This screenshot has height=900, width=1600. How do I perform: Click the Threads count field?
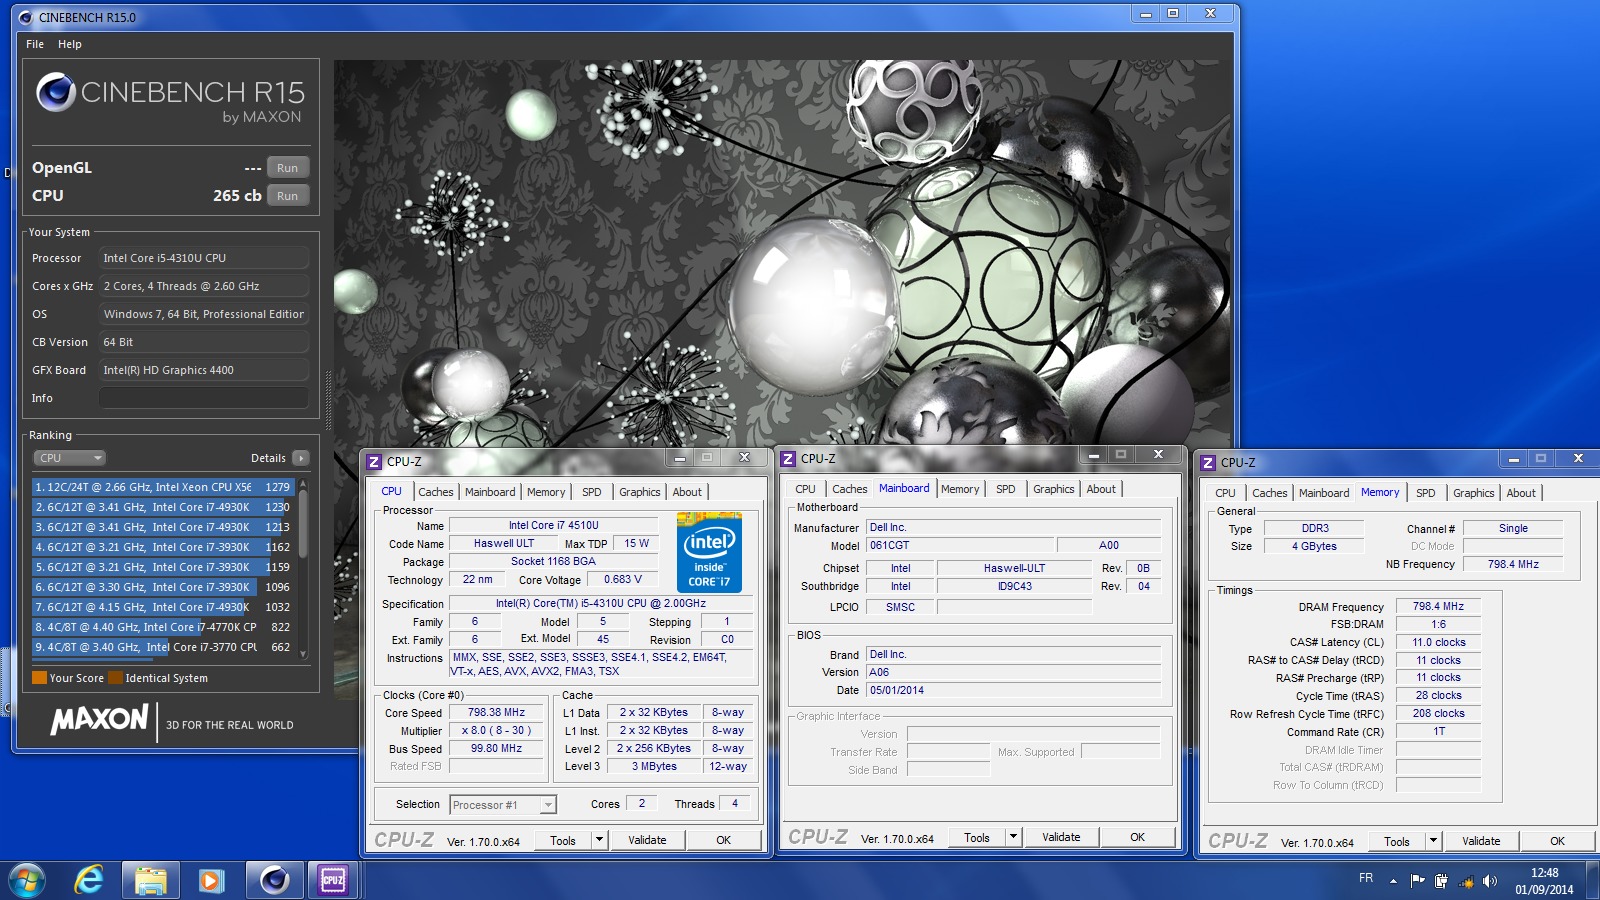734,803
